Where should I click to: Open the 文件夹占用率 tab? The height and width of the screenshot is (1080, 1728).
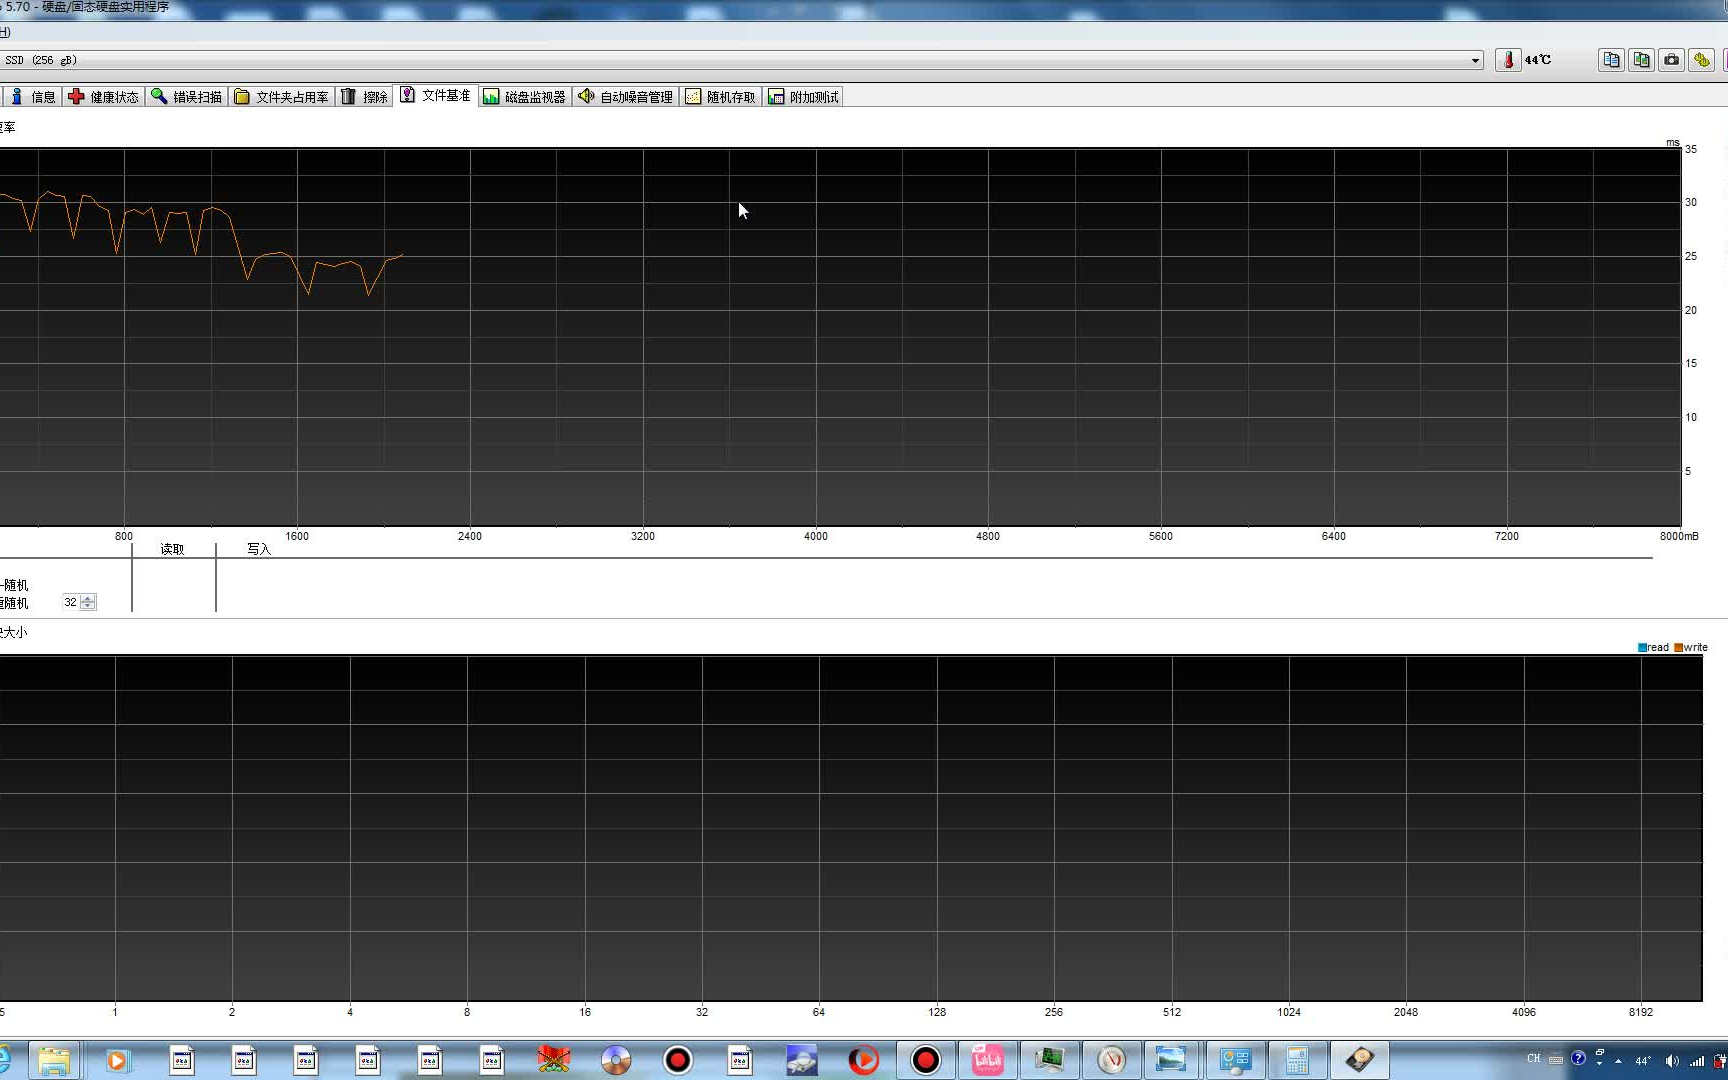click(x=282, y=97)
